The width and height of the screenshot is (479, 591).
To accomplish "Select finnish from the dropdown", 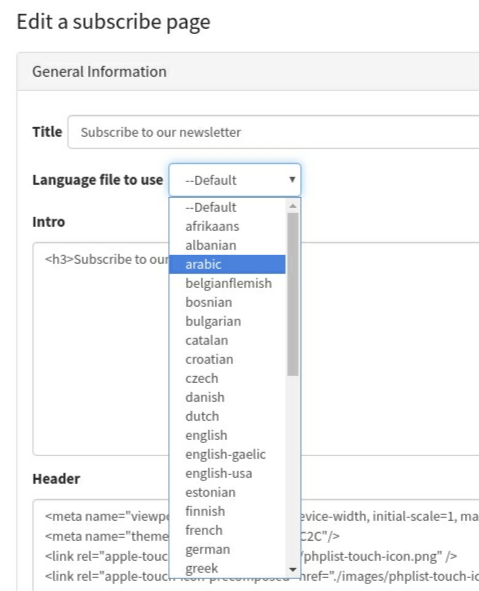I will [228, 511].
